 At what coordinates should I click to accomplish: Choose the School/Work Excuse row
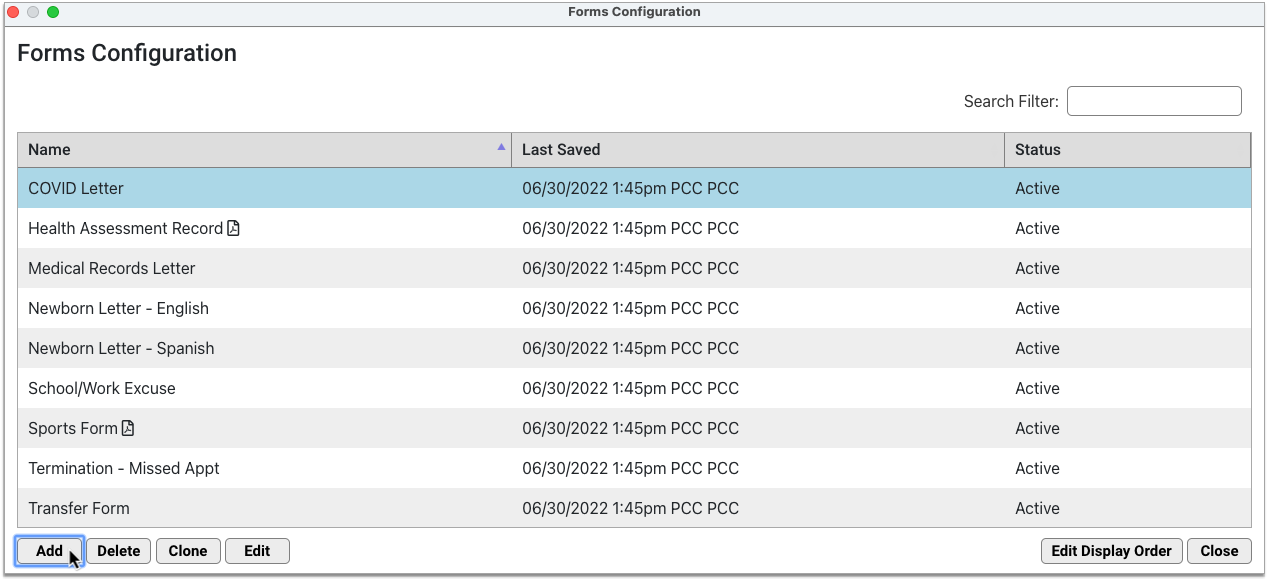634,388
